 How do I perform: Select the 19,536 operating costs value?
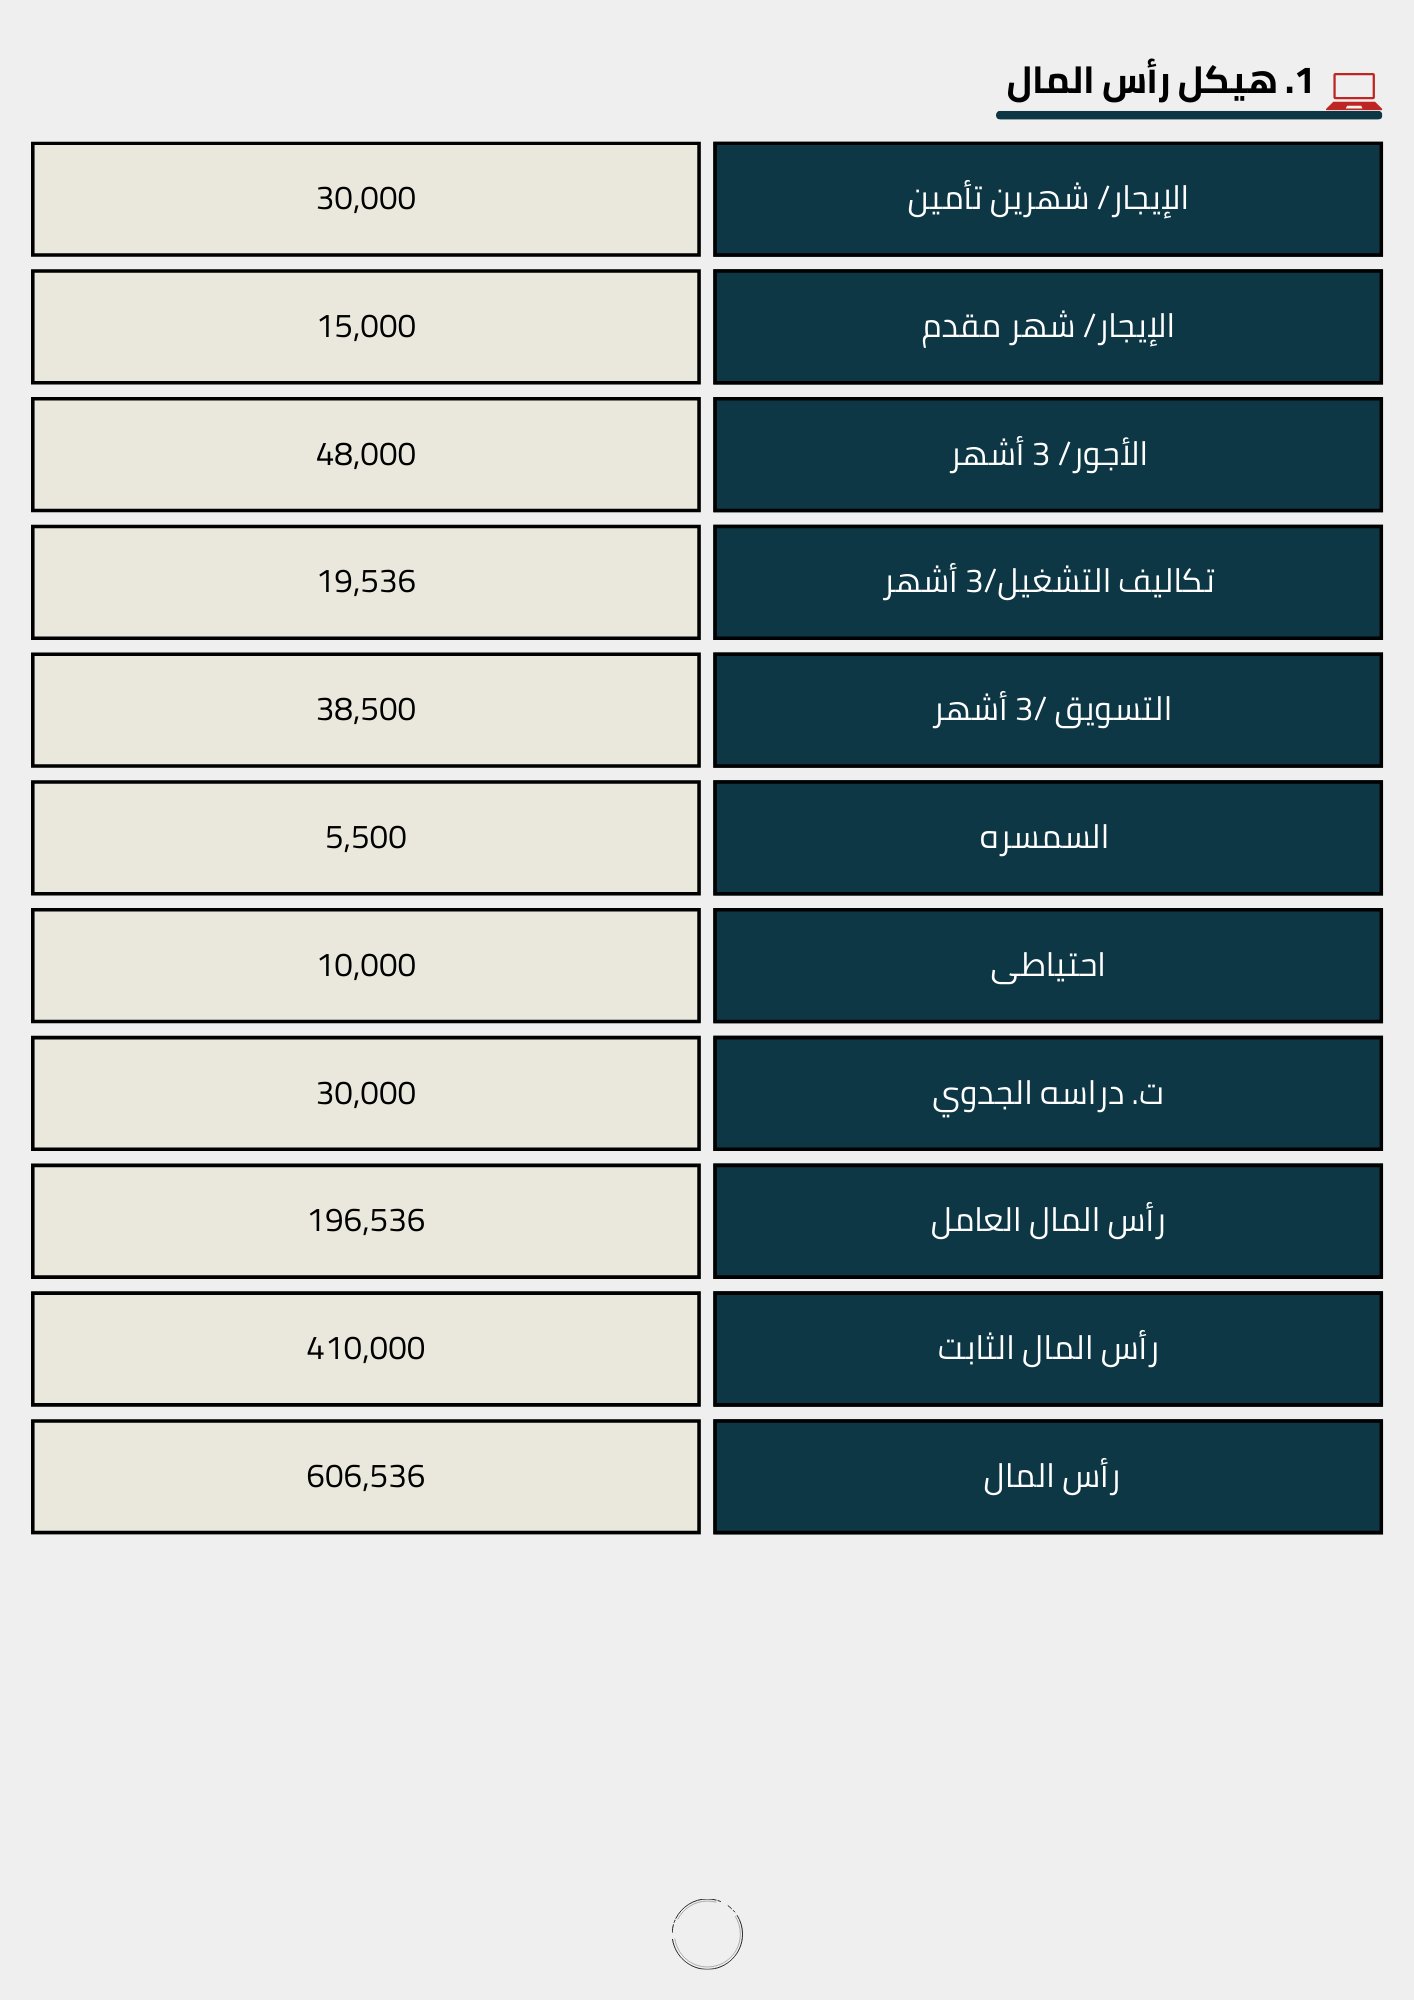[366, 582]
